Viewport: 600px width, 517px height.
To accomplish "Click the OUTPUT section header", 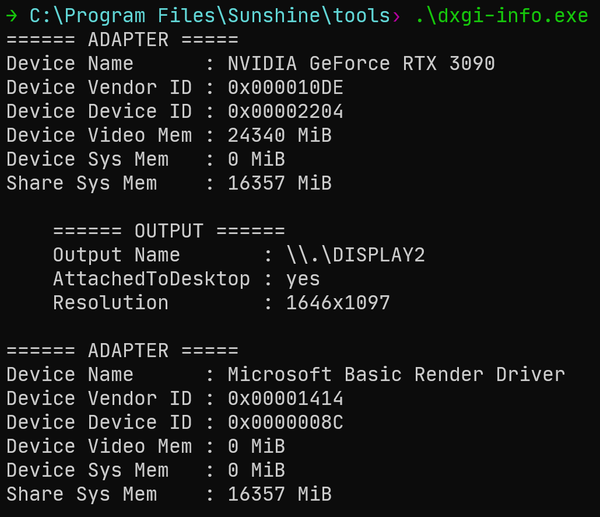I will pyautogui.click(x=169, y=231).
